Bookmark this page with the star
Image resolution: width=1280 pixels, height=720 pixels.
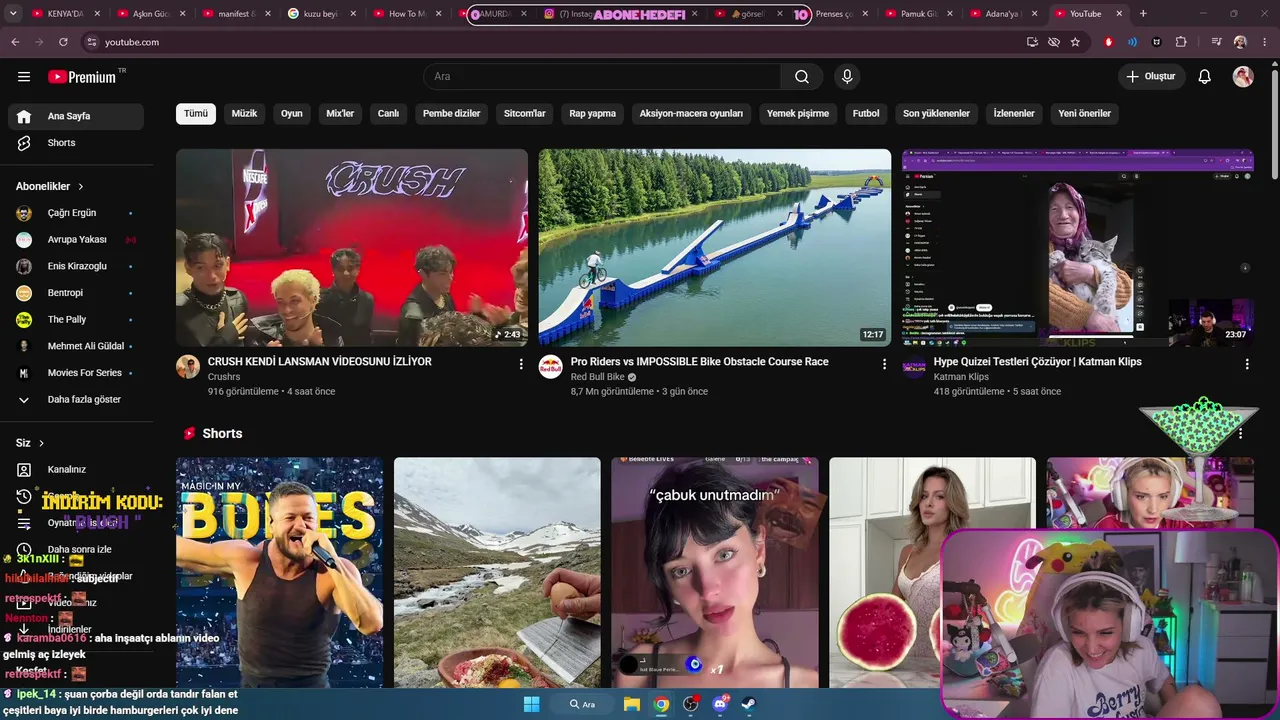click(1075, 42)
